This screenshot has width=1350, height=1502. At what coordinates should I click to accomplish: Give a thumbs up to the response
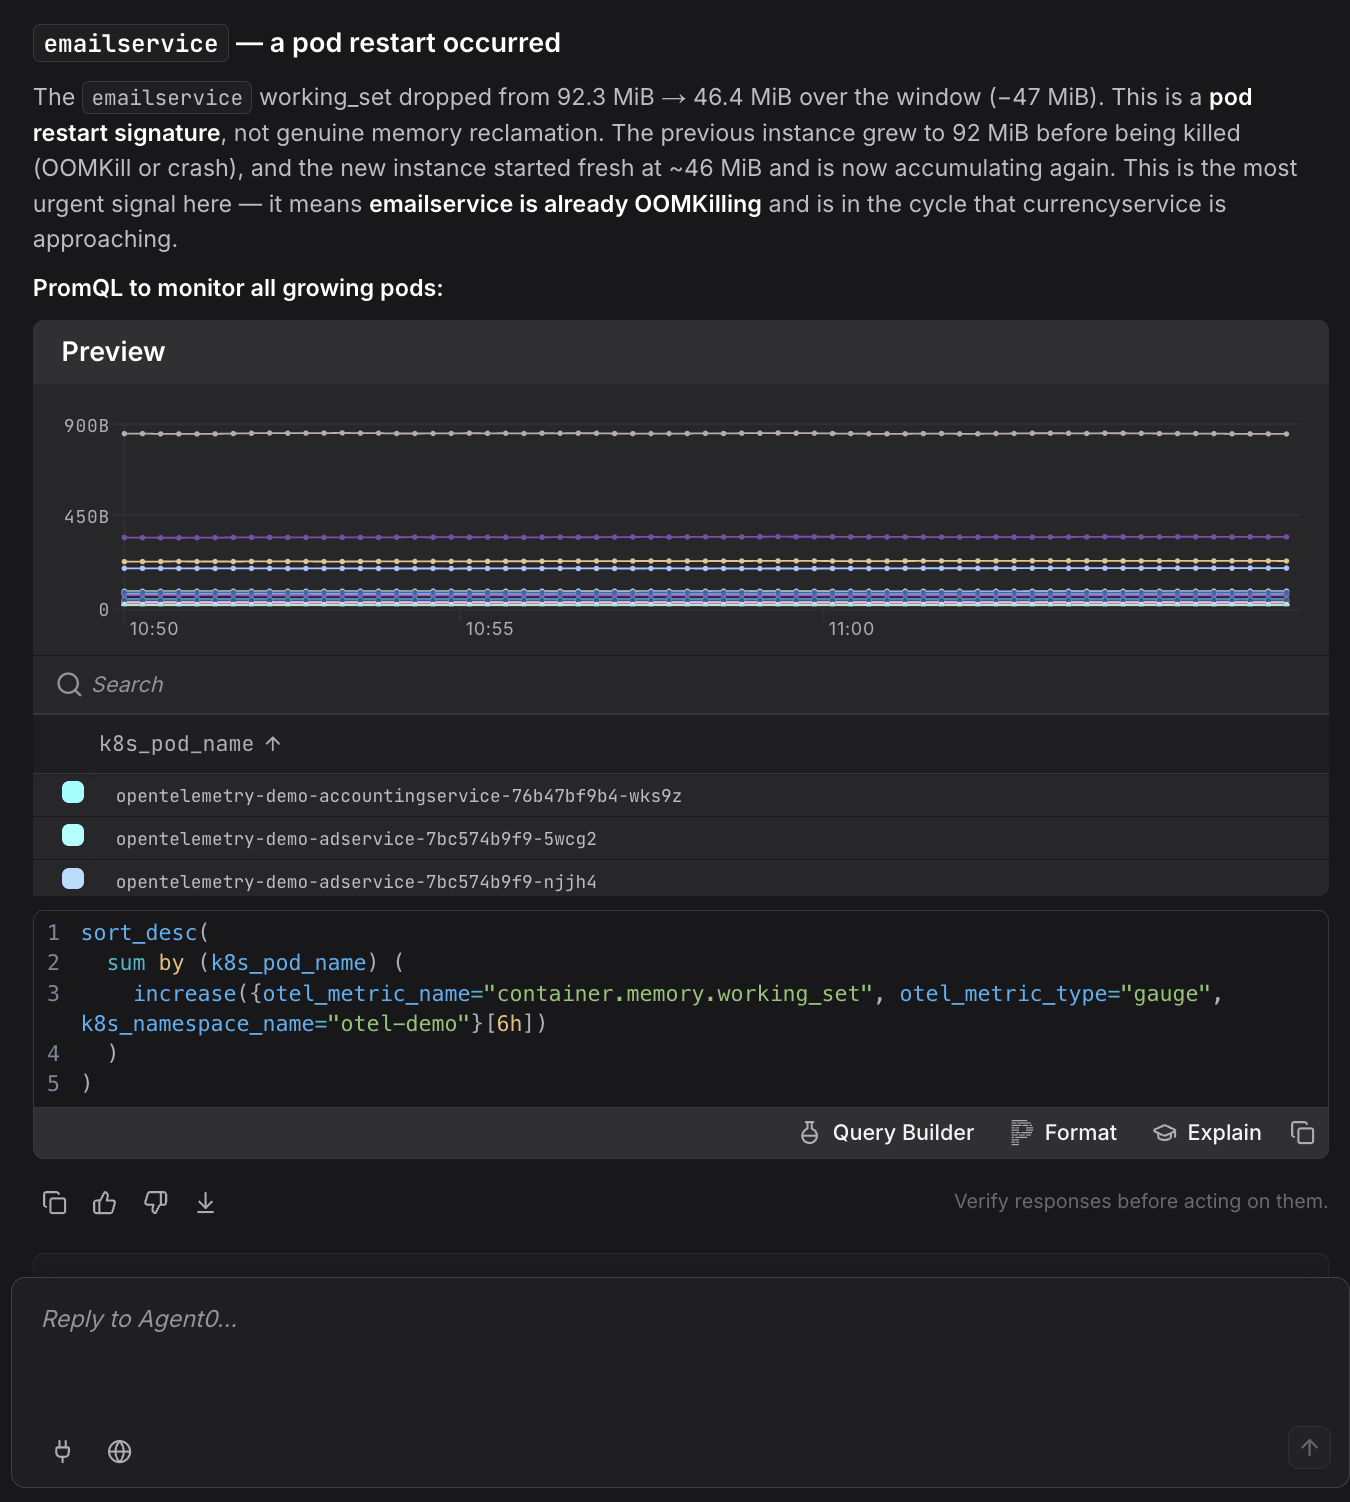pyautogui.click(x=104, y=1202)
